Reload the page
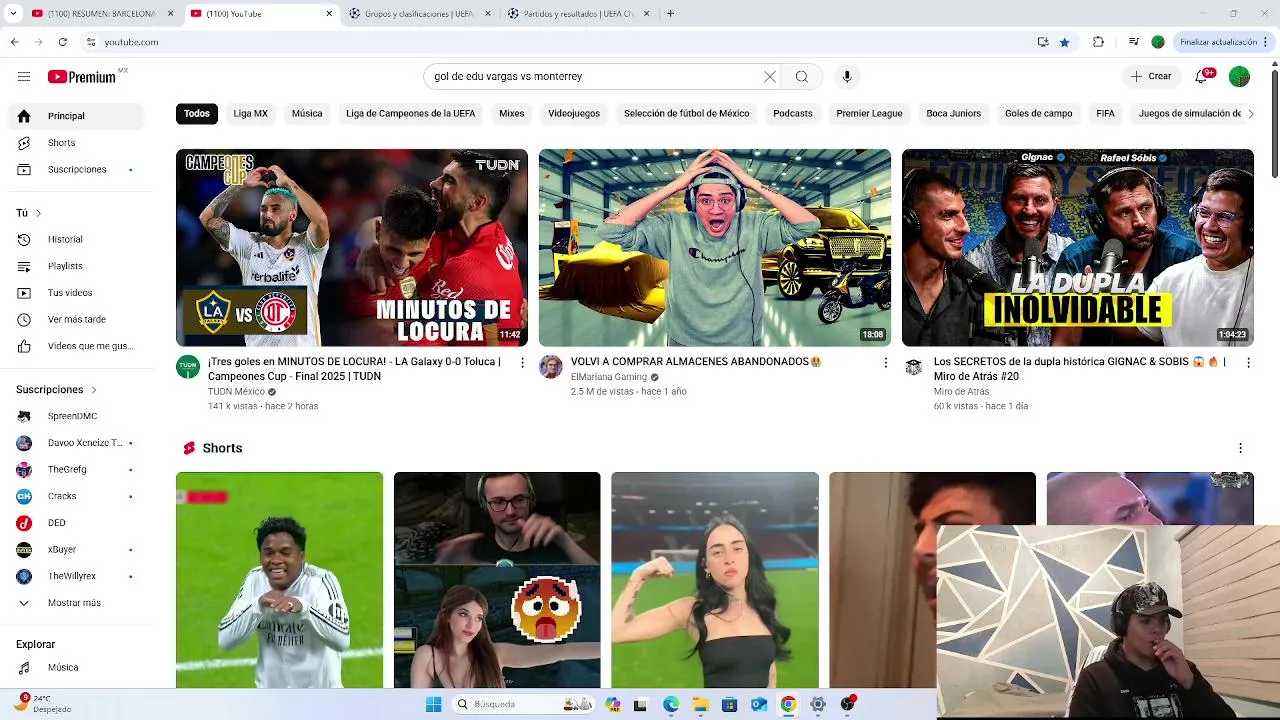Viewport: 1280px width, 720px height. tap(62, 42)
